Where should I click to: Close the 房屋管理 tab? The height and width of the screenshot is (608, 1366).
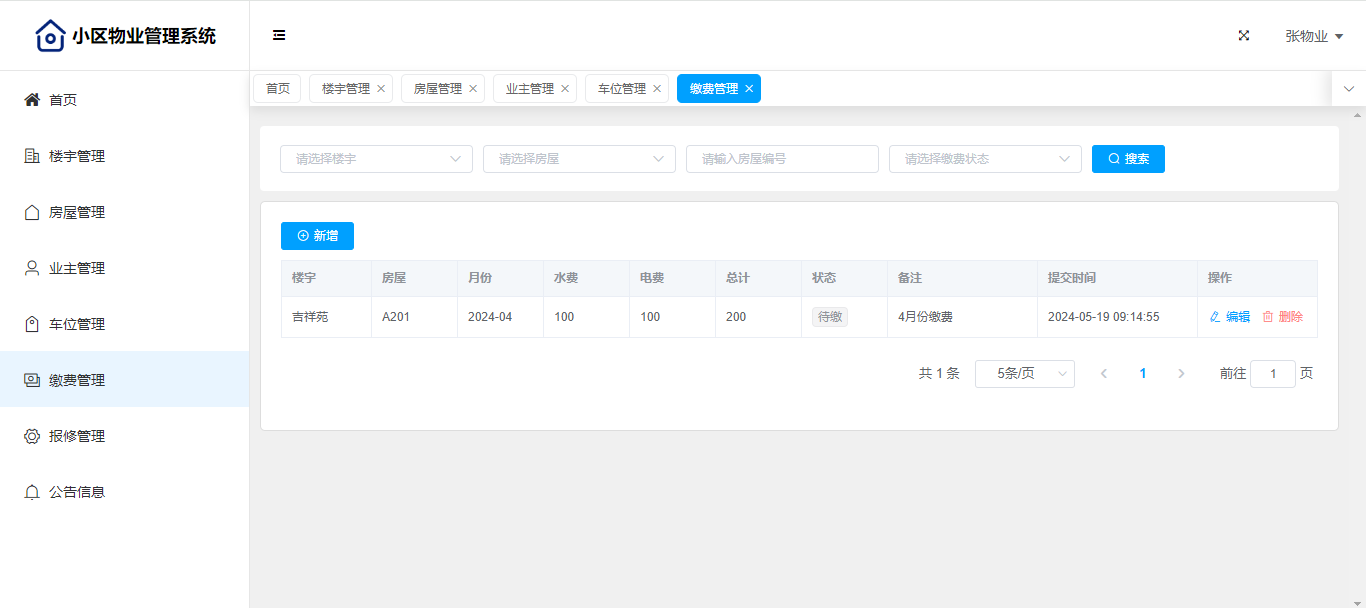473,89
